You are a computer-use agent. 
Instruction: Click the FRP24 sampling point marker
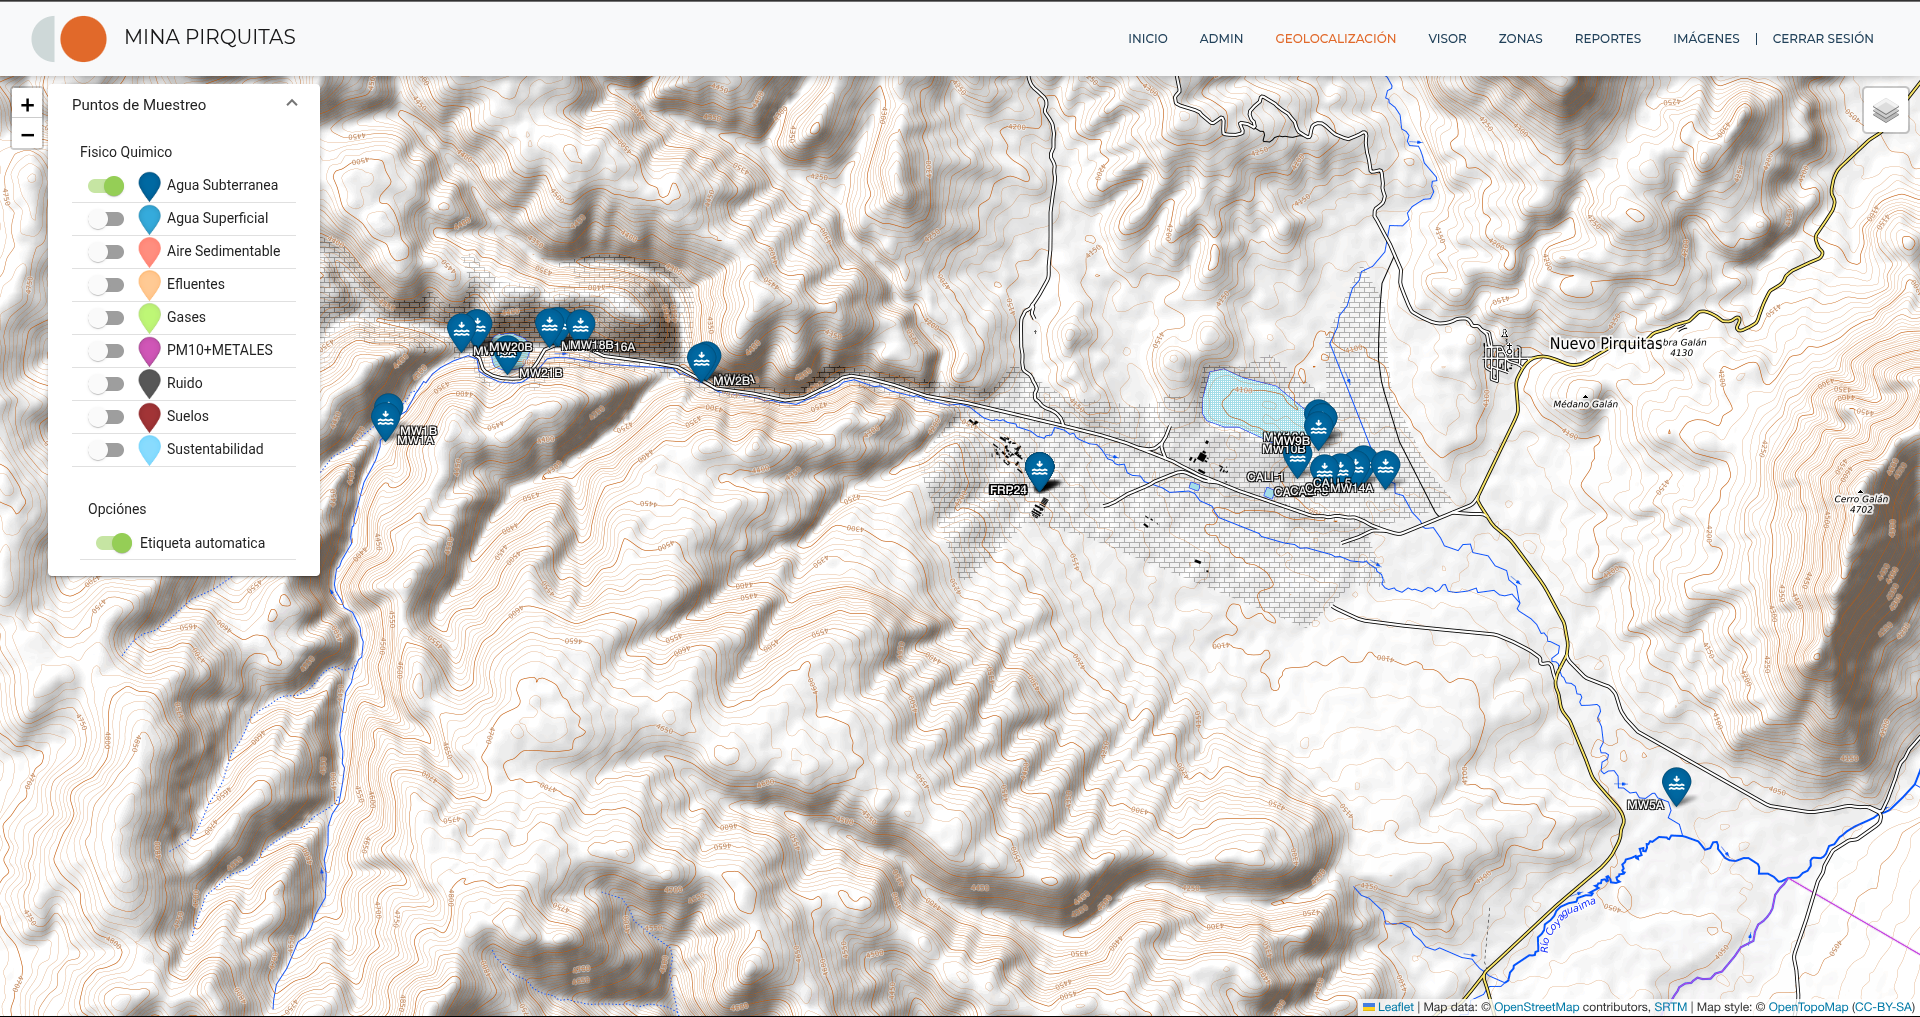point(1040,467)
